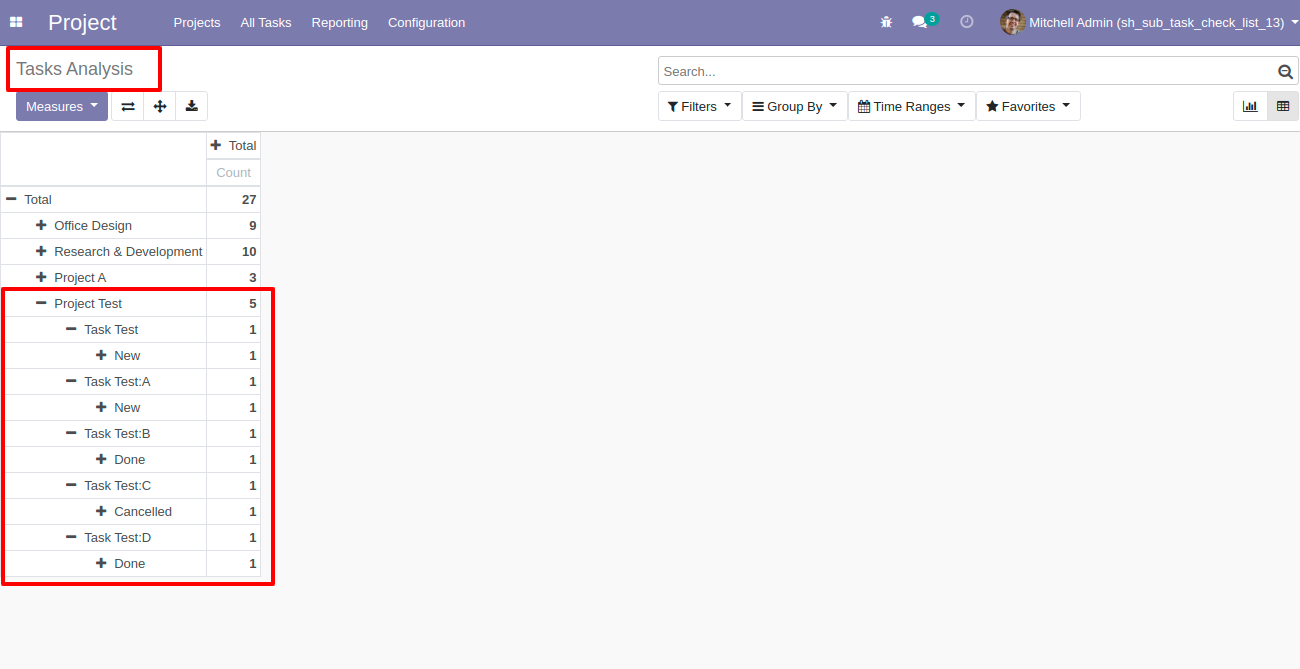The height and width of the screenshot is (669, 1300).
Task: Collapse the Task Test:C row
Action: pyautogui.click(x=104, y=485)
